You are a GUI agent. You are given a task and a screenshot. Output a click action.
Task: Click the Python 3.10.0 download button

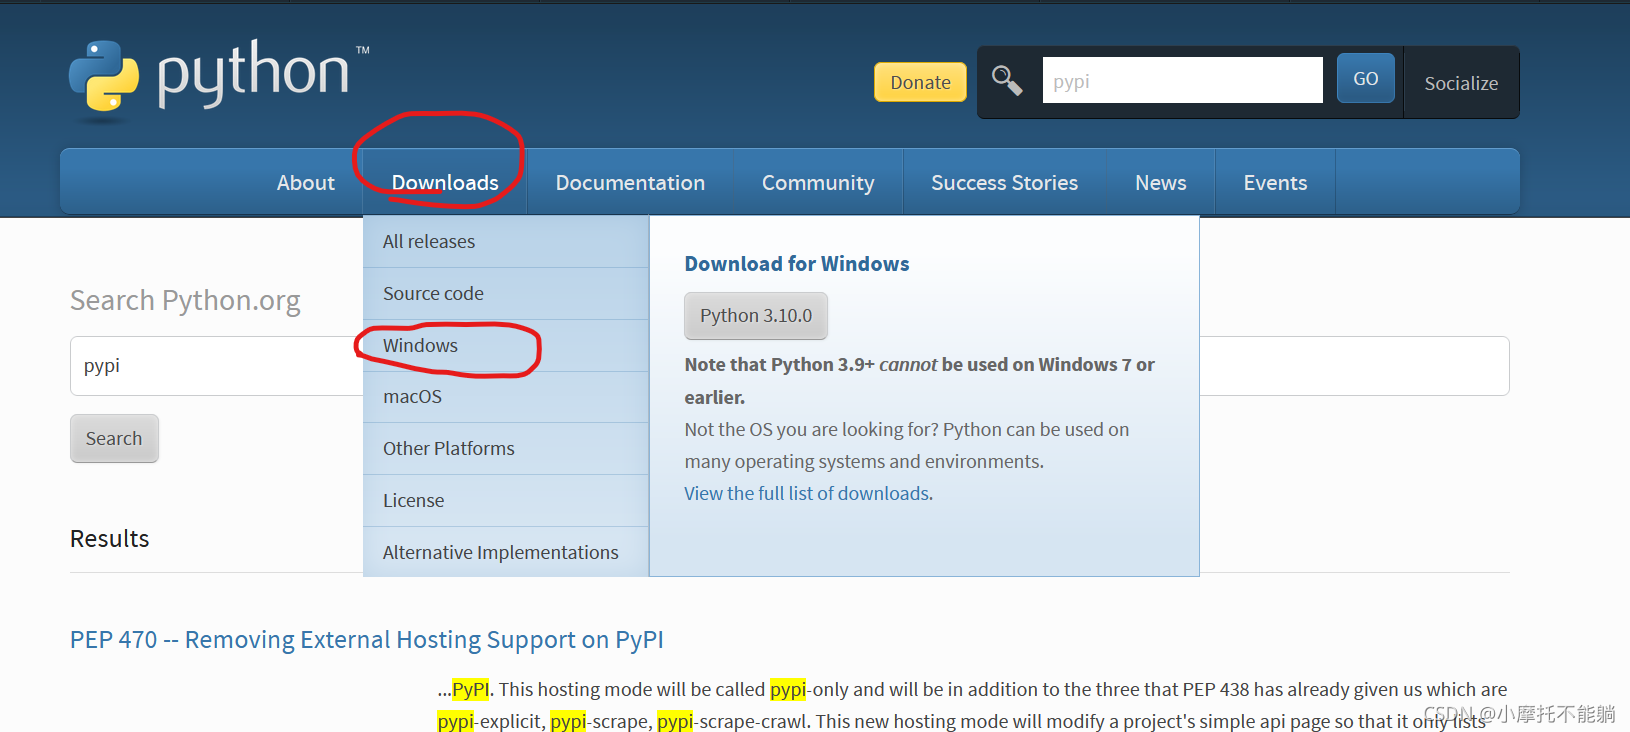click(756, 316)
